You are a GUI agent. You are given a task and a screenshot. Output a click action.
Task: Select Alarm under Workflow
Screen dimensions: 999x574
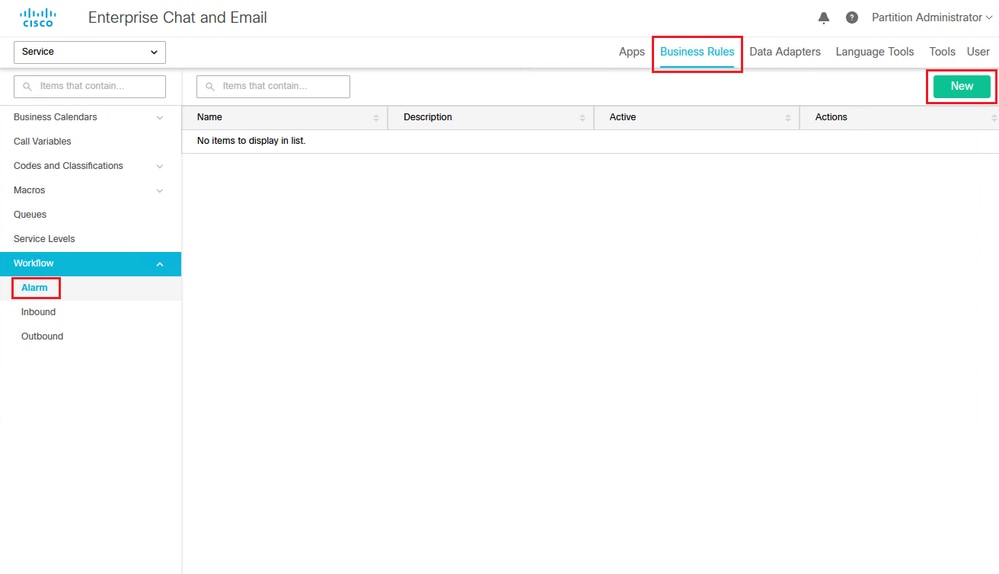point(34,288)
